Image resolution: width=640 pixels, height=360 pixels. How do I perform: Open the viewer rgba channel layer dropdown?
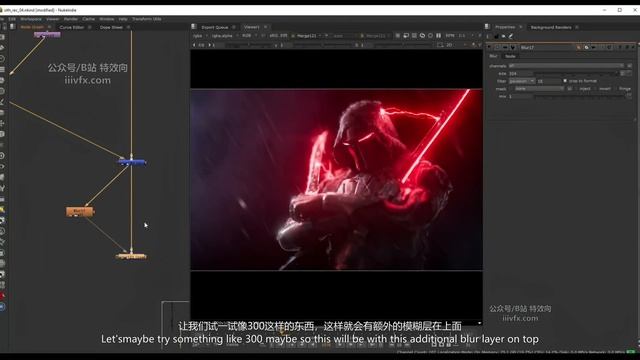pos(199,36)
